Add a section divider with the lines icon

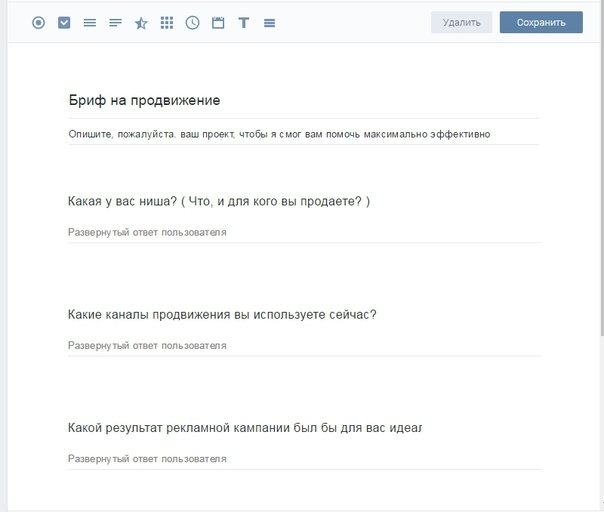coord(269,23)
